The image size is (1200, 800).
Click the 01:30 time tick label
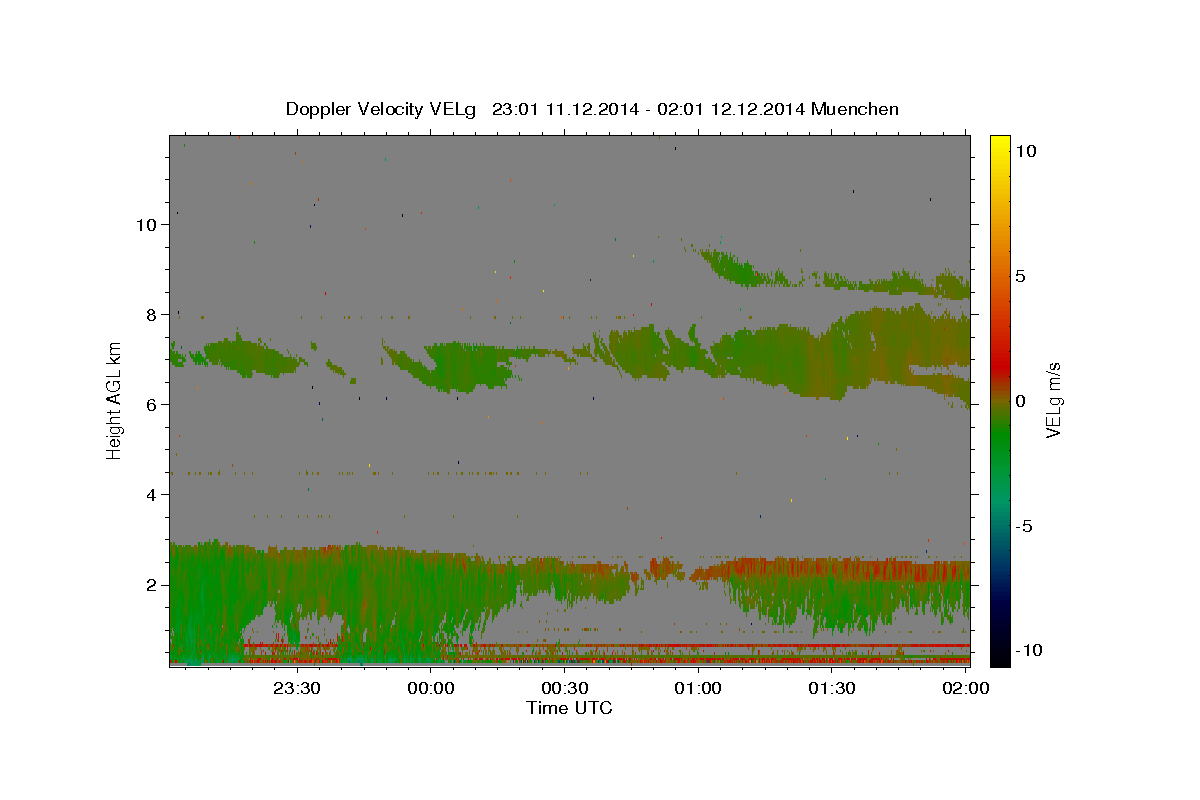click(x=831, y=688)
